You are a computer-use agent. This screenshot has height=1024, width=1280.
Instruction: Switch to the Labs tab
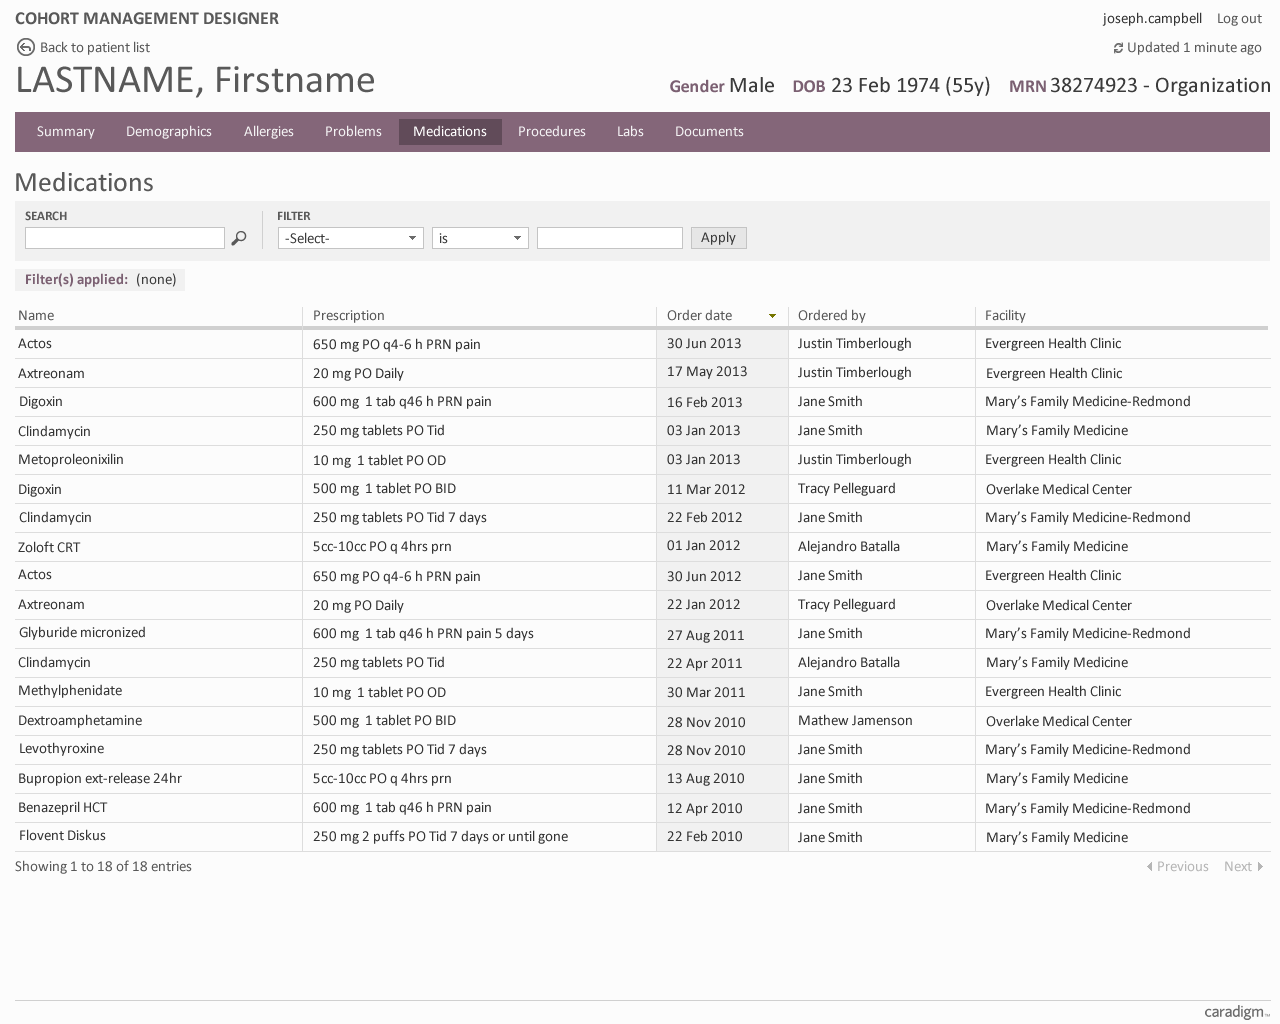pyautogui.click(x=630, y=131)
